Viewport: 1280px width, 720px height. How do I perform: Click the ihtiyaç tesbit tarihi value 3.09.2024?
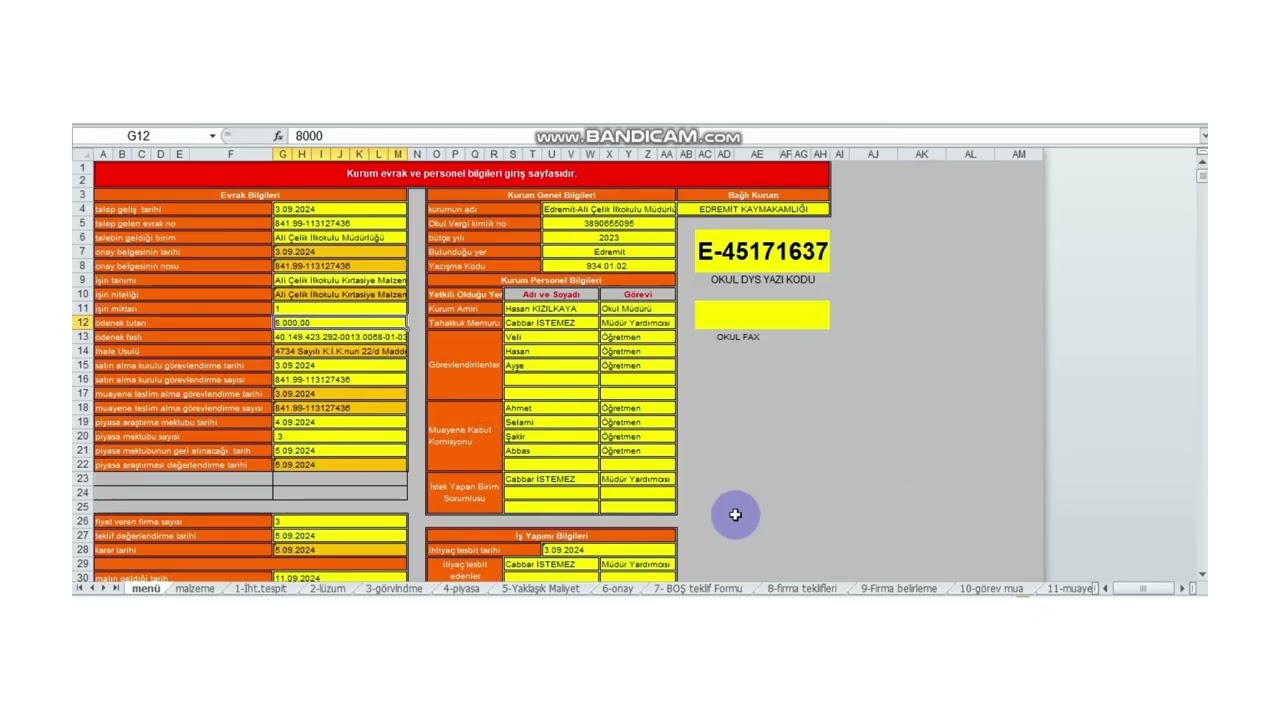609,550
